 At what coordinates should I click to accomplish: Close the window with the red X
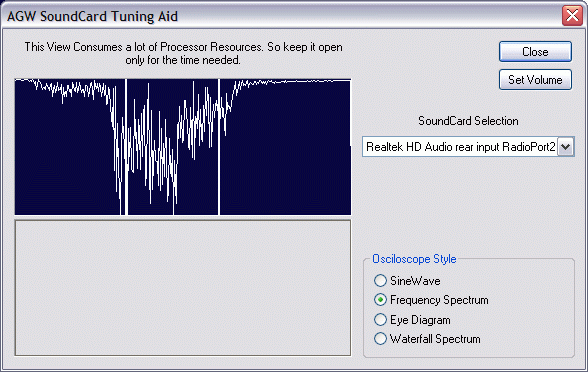pyautogui.click(x=572, y=16)
